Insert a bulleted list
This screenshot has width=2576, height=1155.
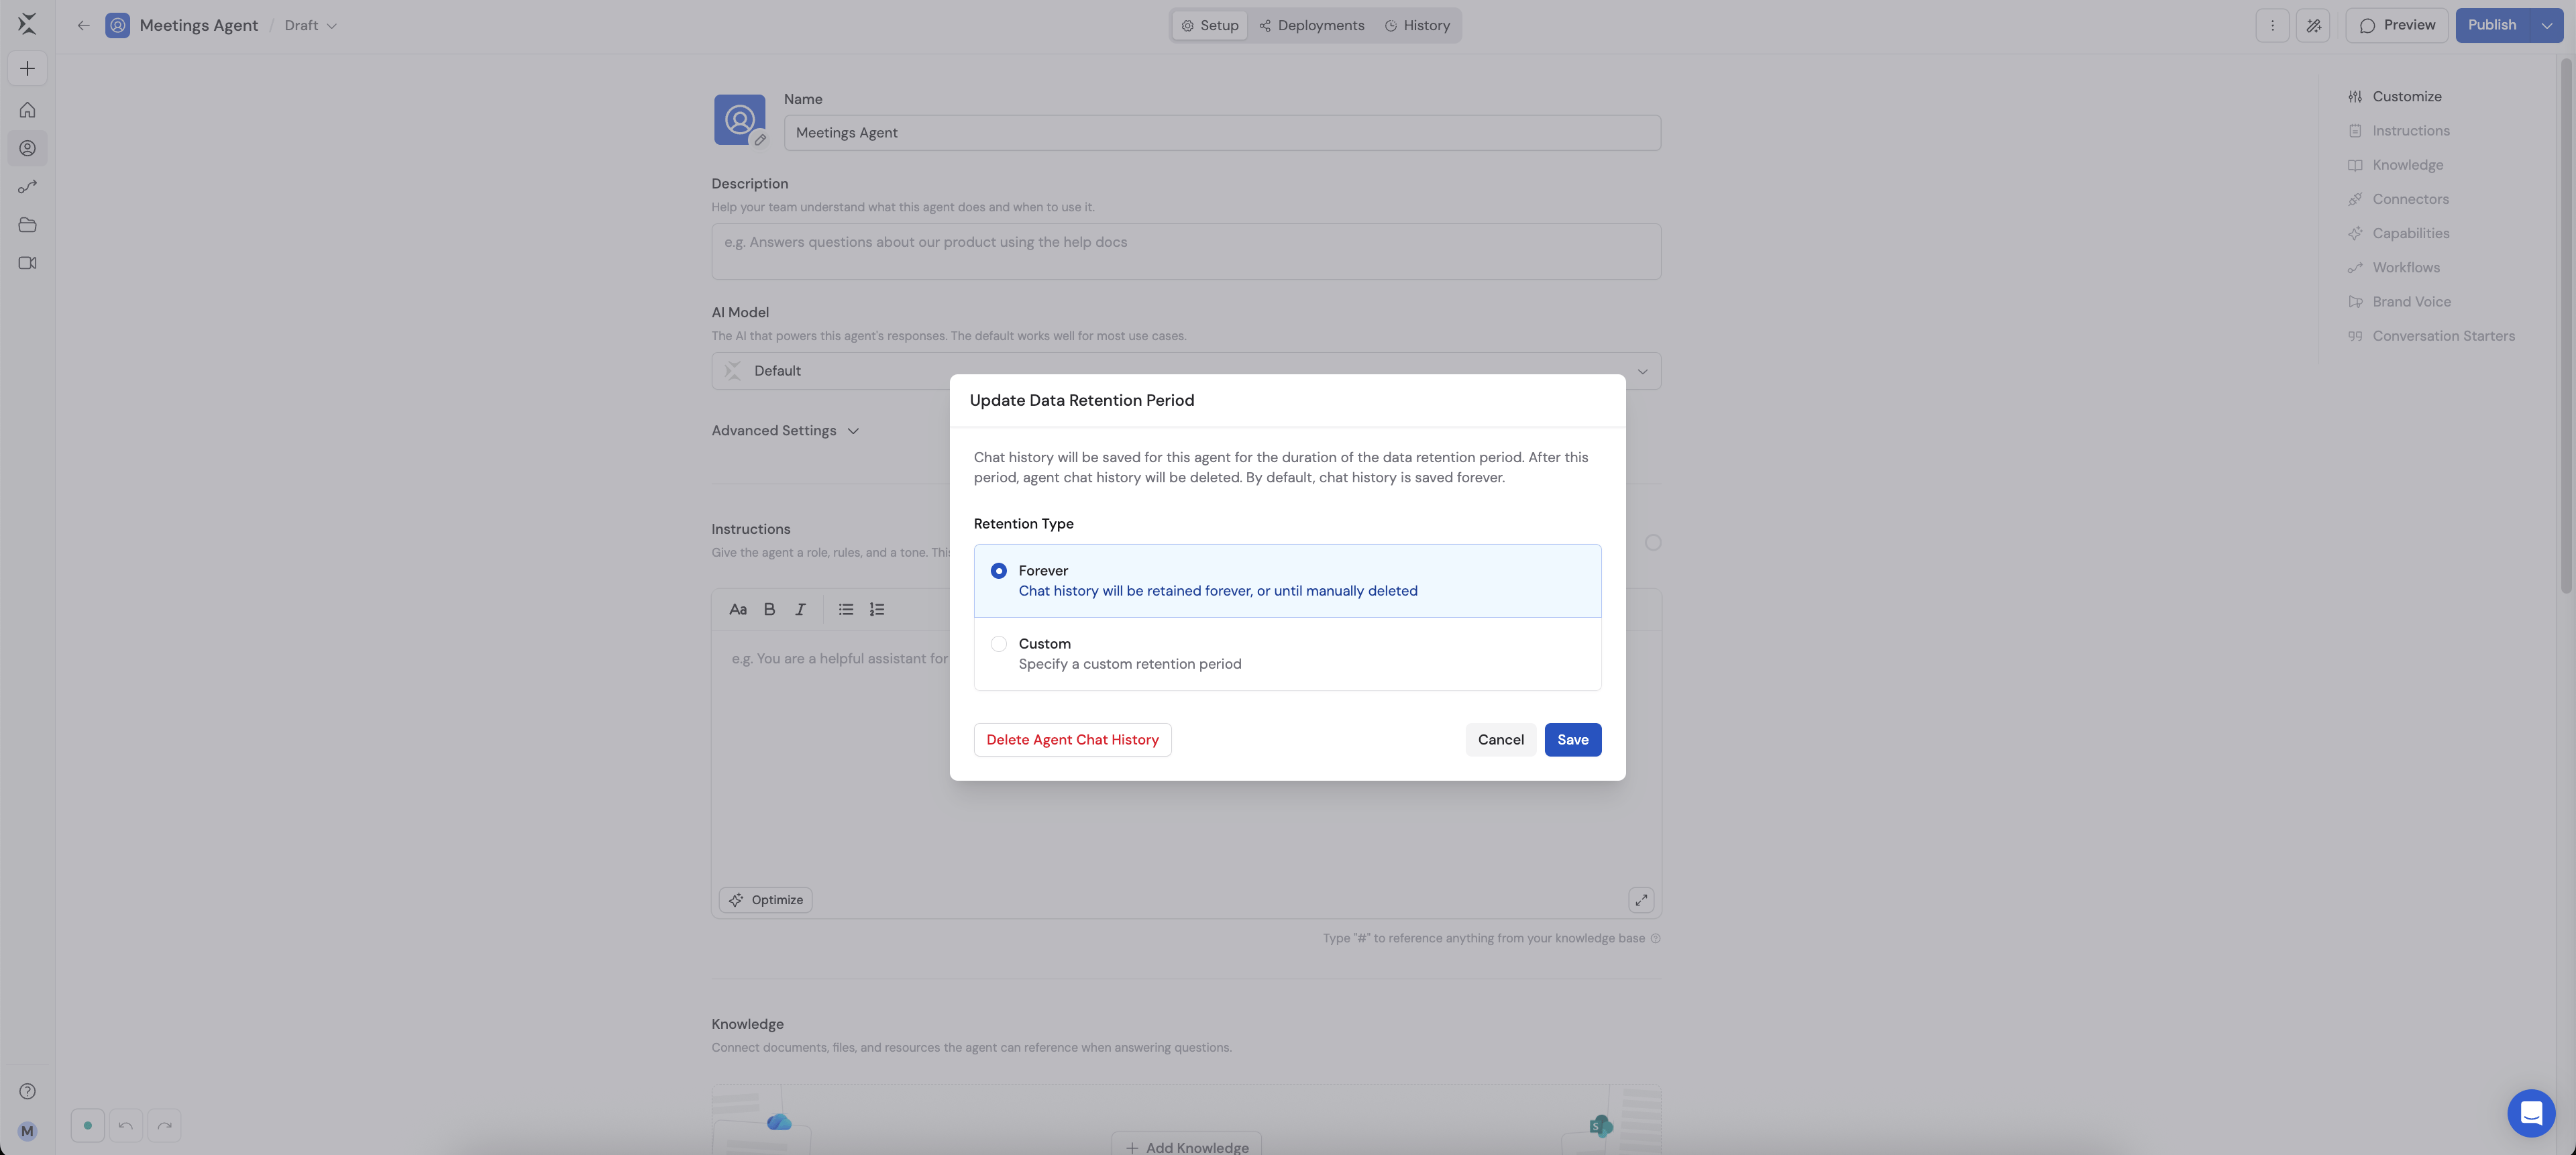(x=846, y=609)
